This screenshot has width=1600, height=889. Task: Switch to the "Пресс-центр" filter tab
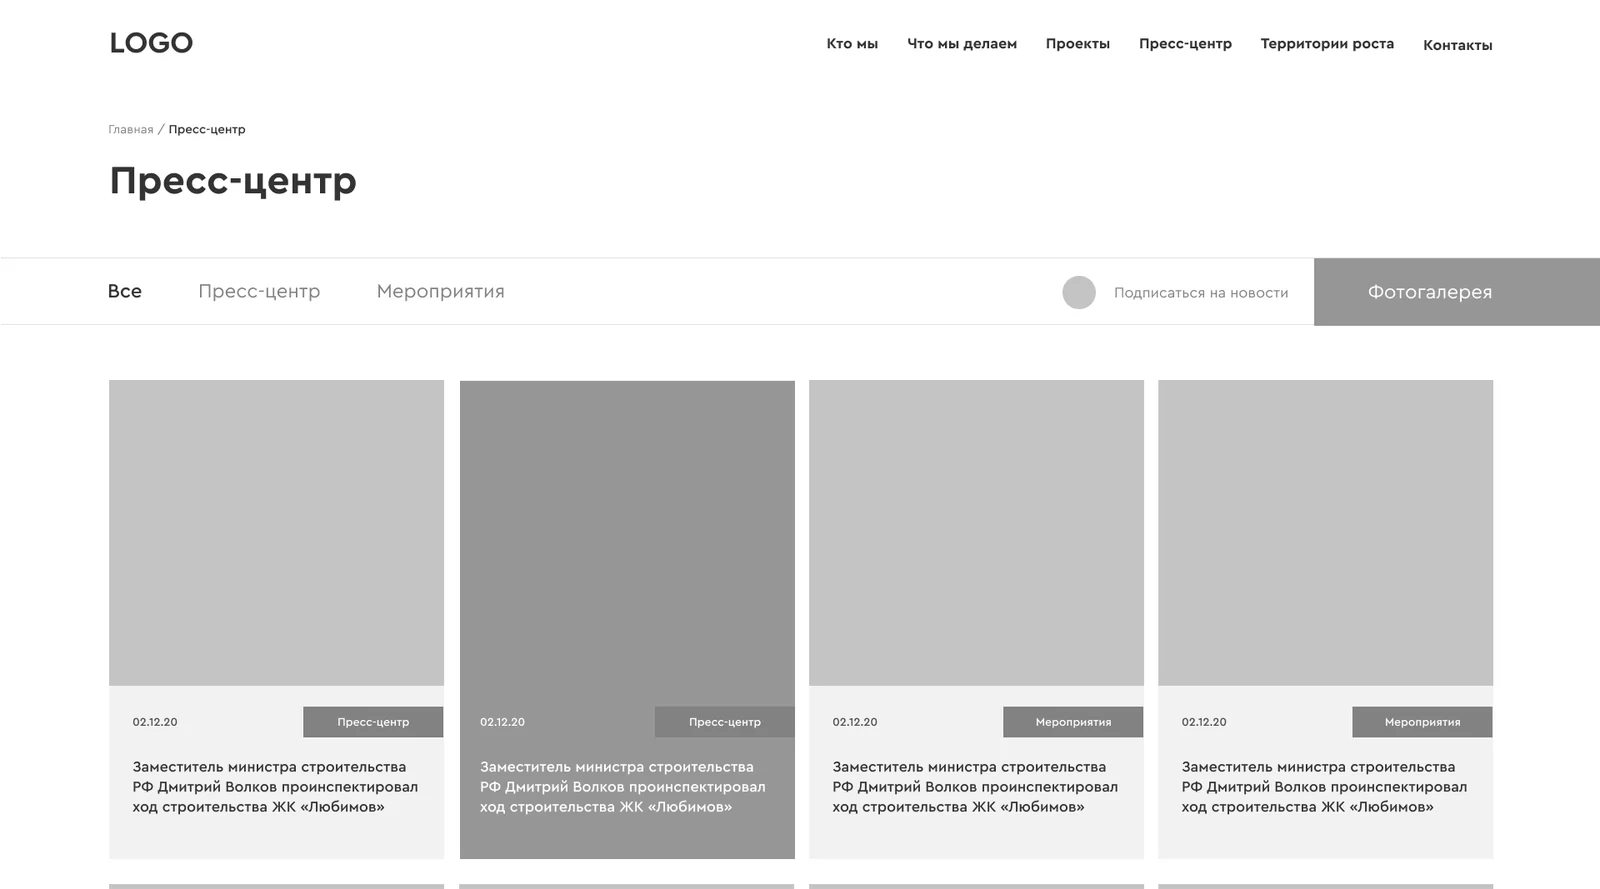pyautogui.click(x=259, y=291)
